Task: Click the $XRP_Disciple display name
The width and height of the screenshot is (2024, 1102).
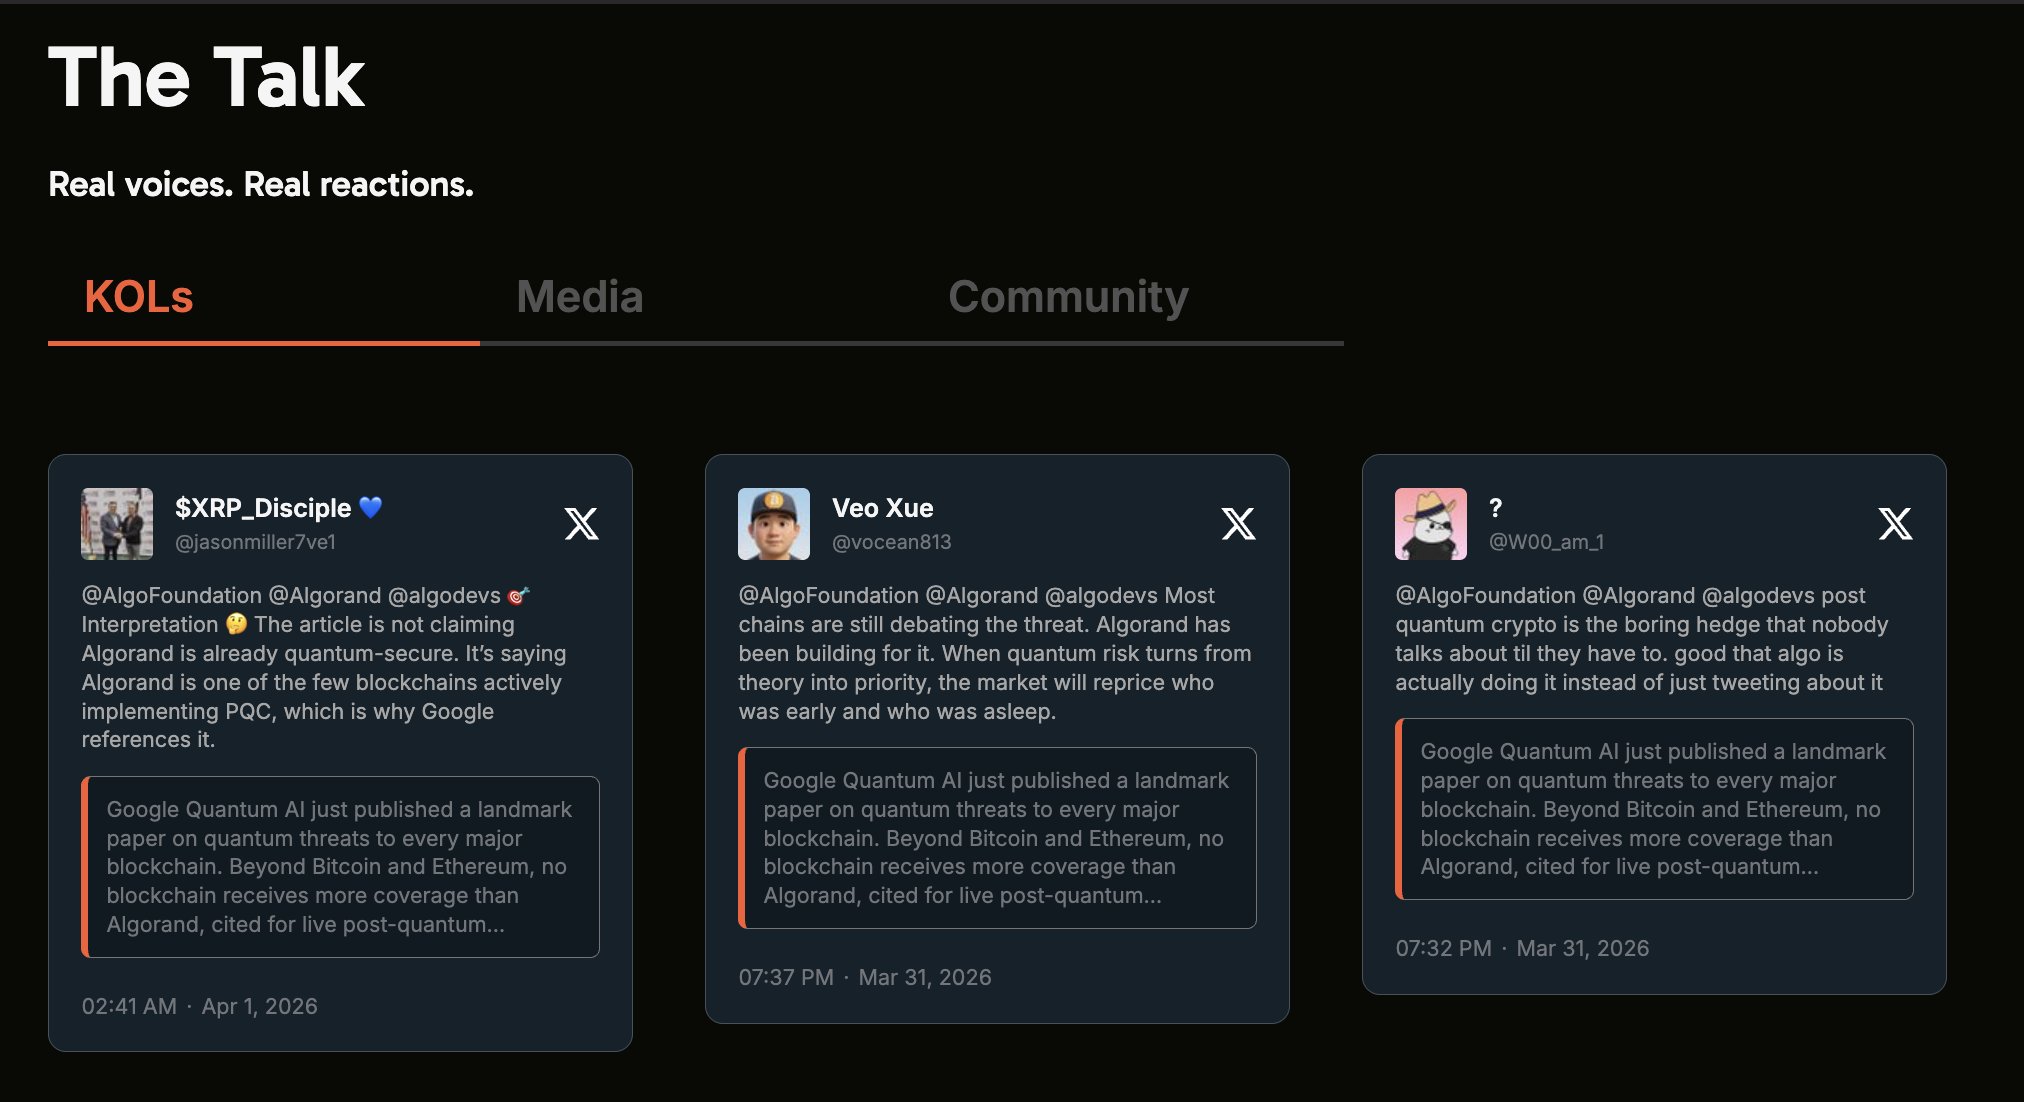Action: click(263, 508)
